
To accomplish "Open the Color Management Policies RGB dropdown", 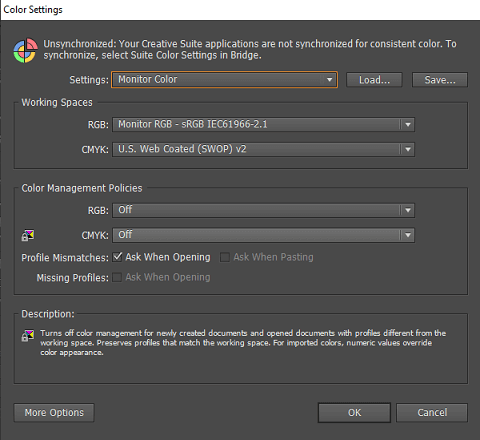I will pos(263,210).
